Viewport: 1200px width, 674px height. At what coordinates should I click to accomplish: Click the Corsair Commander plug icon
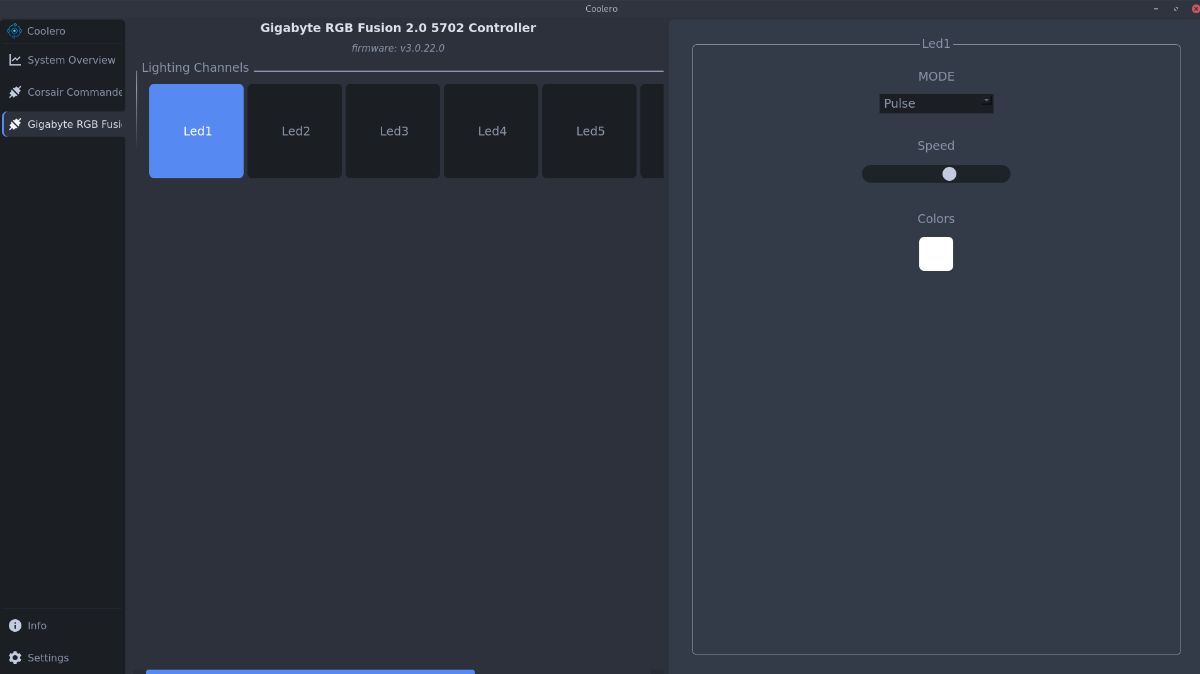(x=15, y=92)
